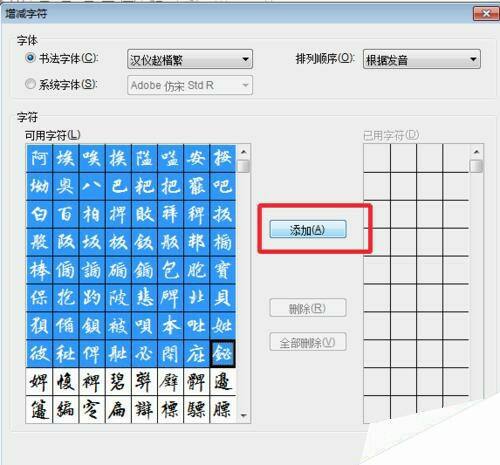This screenshot has width=500, height=465.
Task: Select the 拜 character cell
Action: (170, 214)
